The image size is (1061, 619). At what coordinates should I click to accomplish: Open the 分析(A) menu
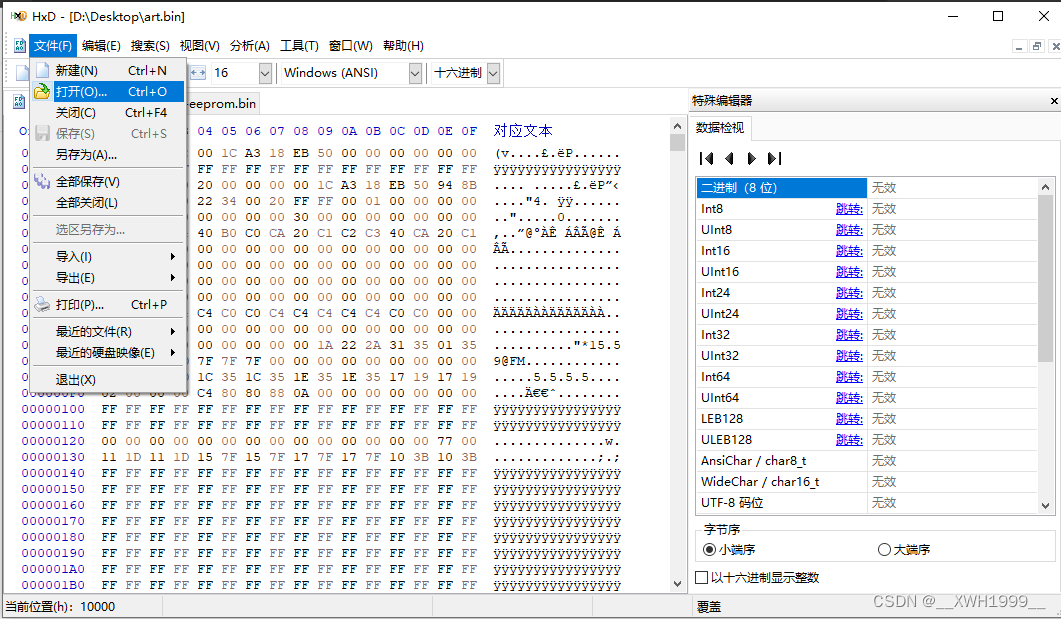(x=250, y=45)
